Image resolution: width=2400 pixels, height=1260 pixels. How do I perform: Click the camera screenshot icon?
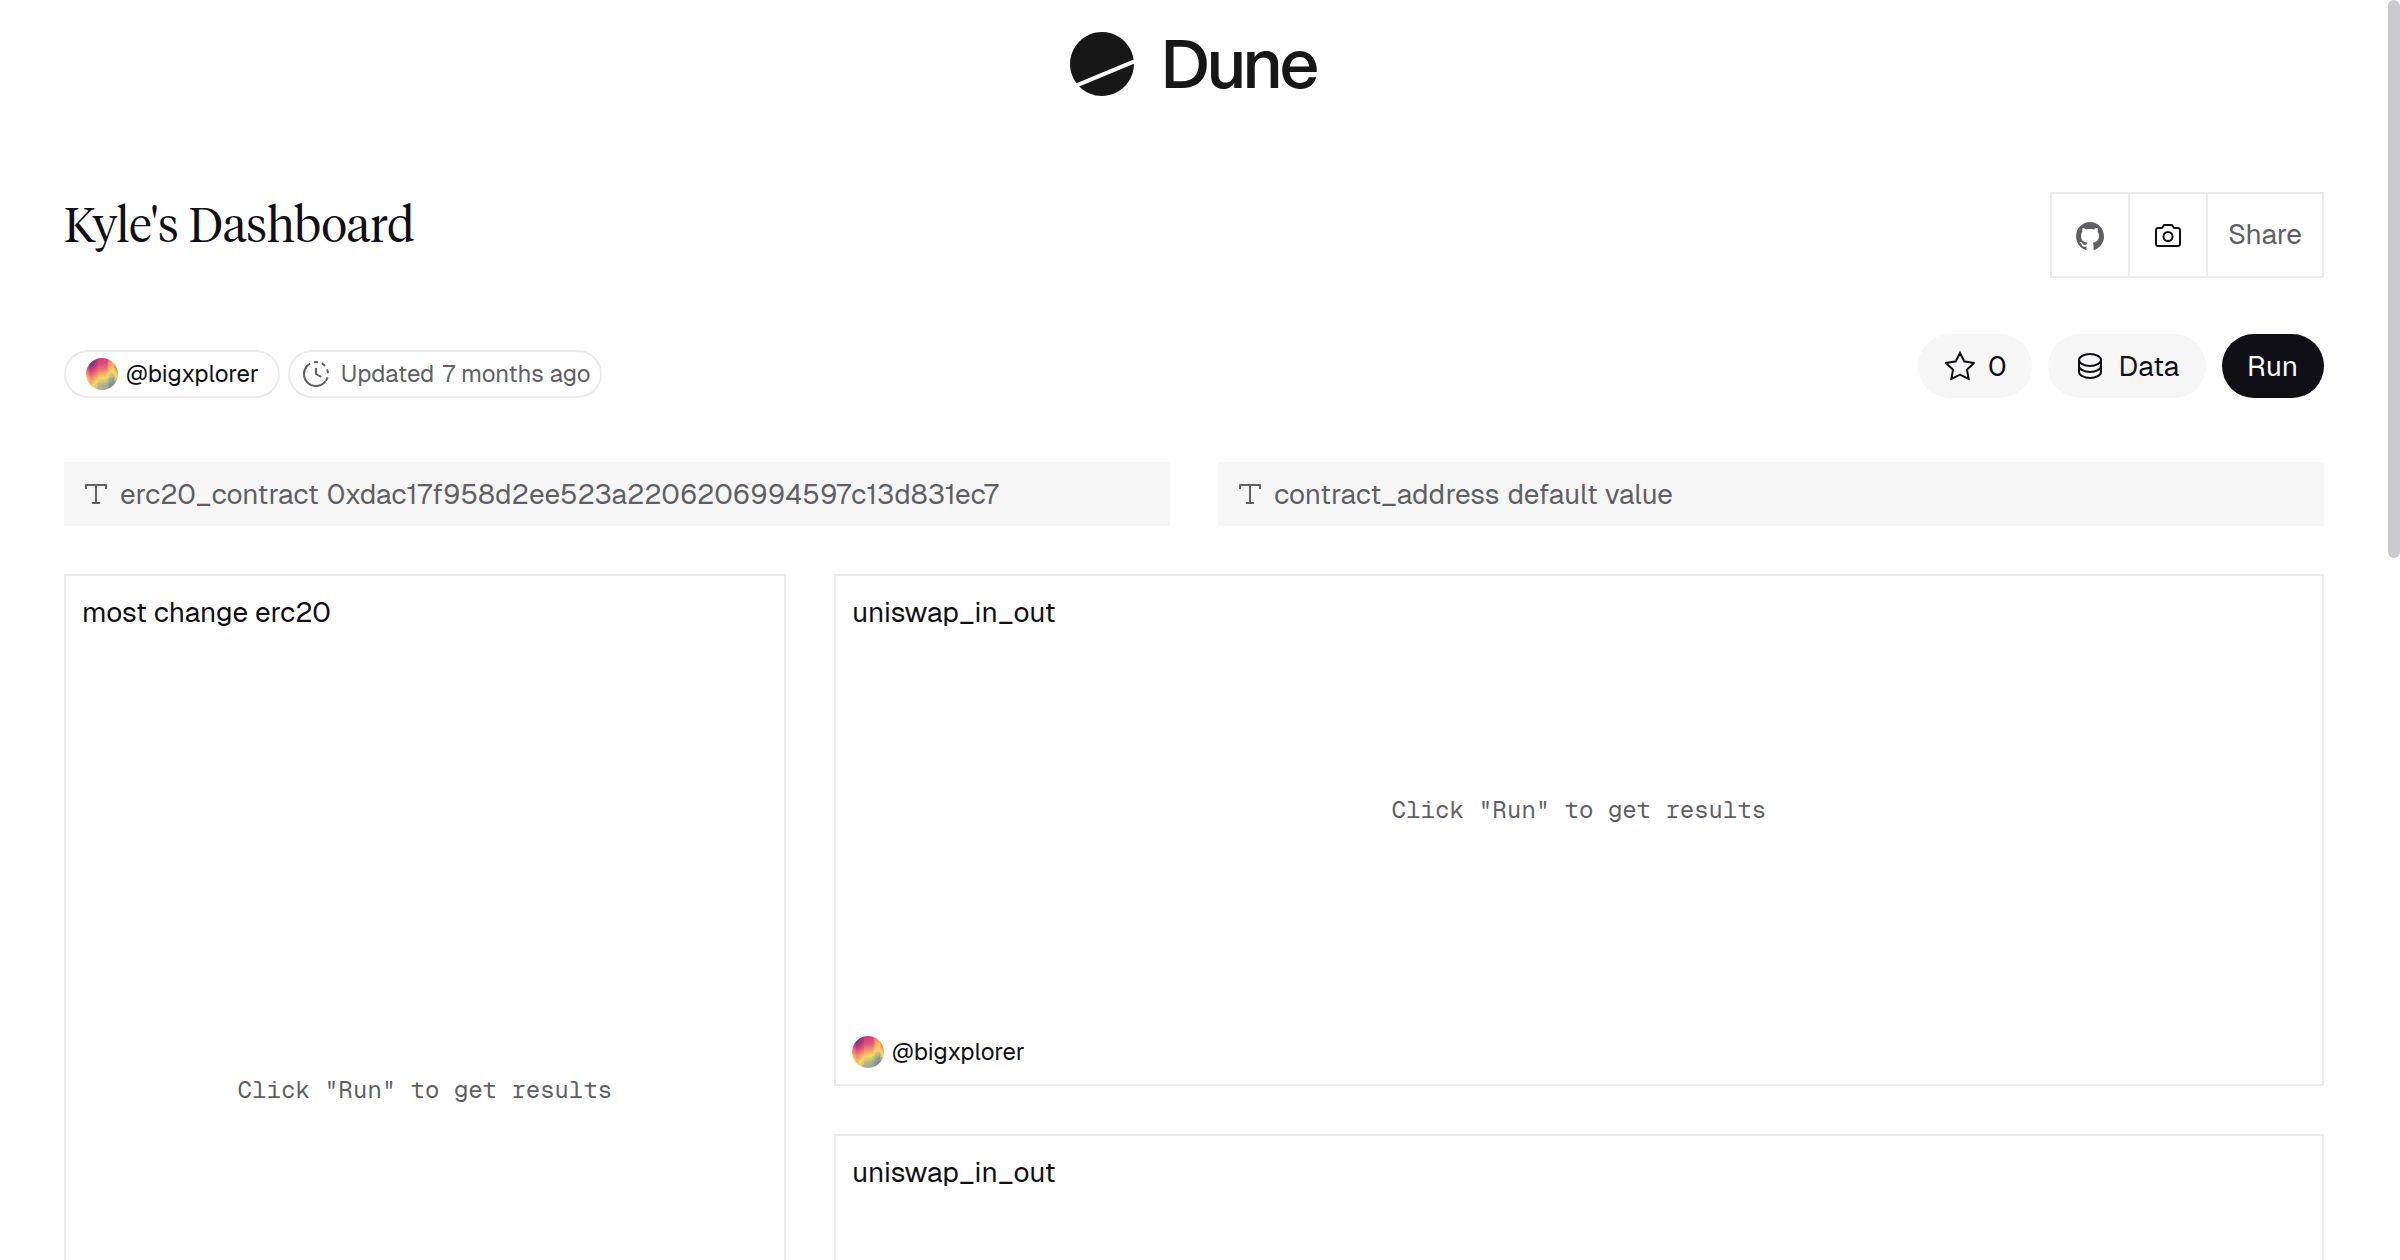pos(2167,236)
